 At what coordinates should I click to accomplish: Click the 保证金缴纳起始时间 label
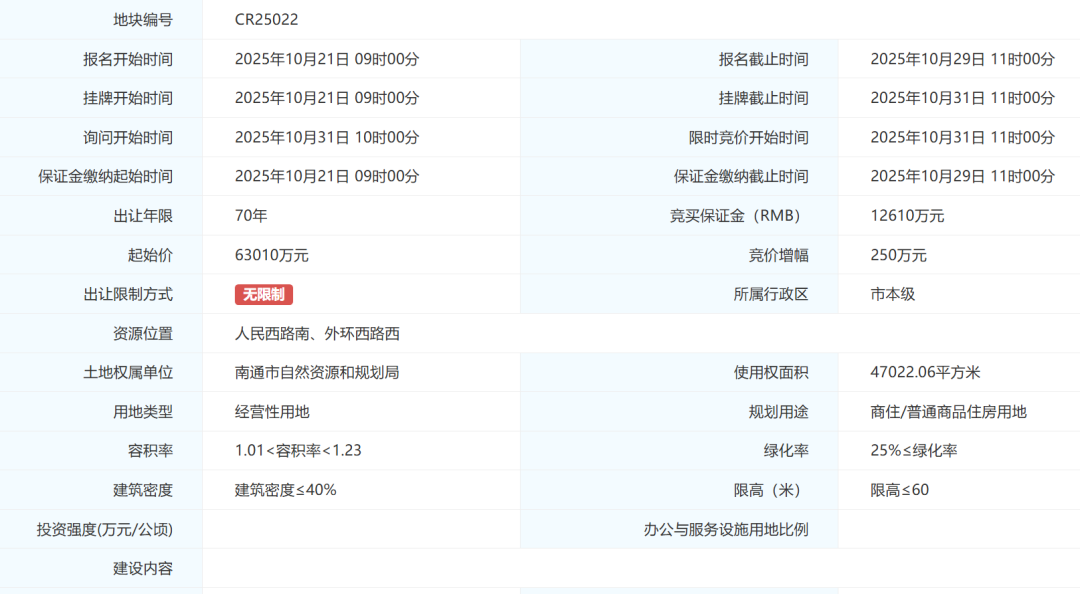coord(105,176)
